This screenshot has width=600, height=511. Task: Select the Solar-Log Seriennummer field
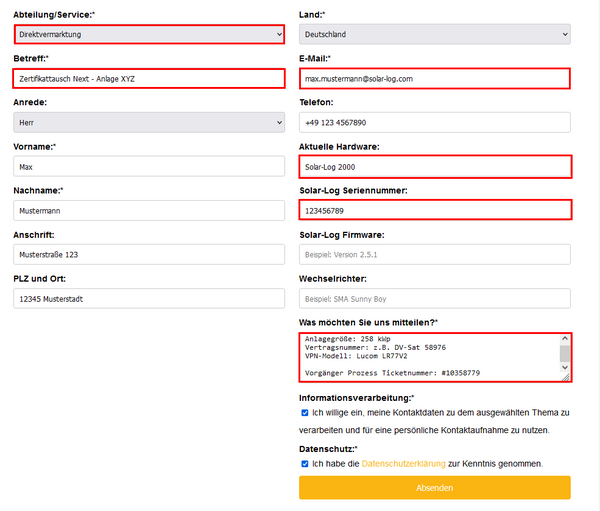(435, 210)
